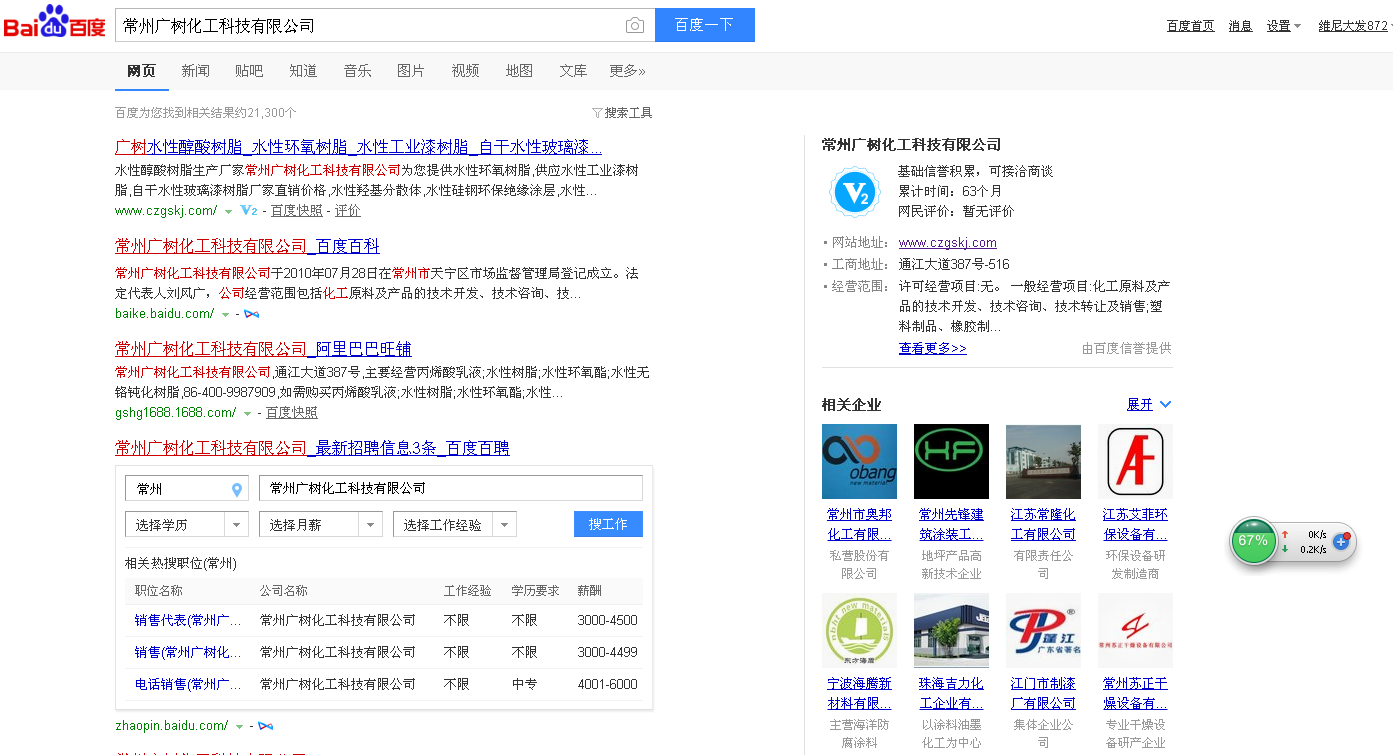Open 常州先锋建筑涂装 HF logo thumbnail
1393x755 pixels.
[x=951, y=461]
